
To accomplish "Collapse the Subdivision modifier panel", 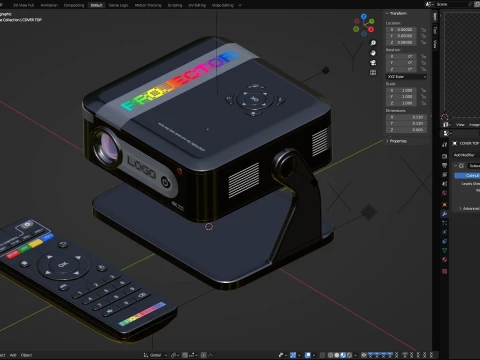I will [456, 166].
